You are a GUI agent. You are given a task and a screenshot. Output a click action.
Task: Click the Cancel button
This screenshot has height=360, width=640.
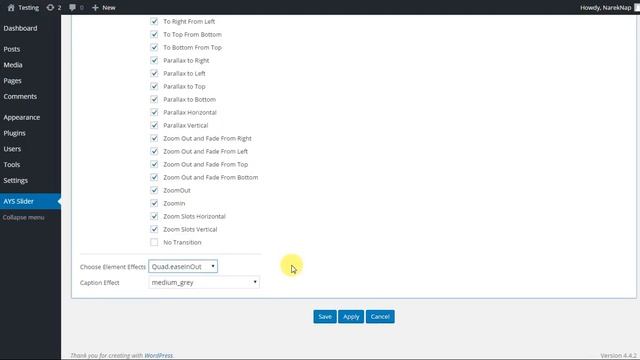[x=380, y=317]
